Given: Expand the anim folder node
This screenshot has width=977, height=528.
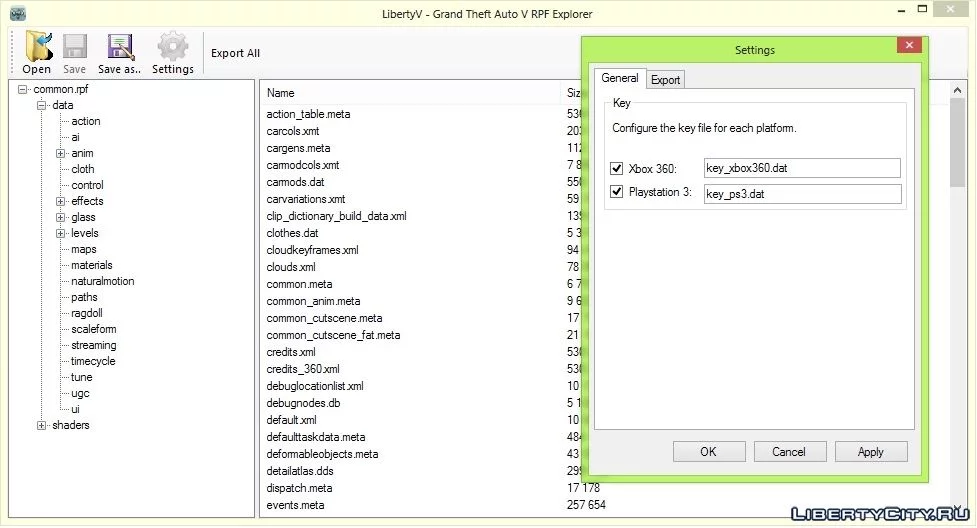Looking at the screenshot, I should point(60,153).
